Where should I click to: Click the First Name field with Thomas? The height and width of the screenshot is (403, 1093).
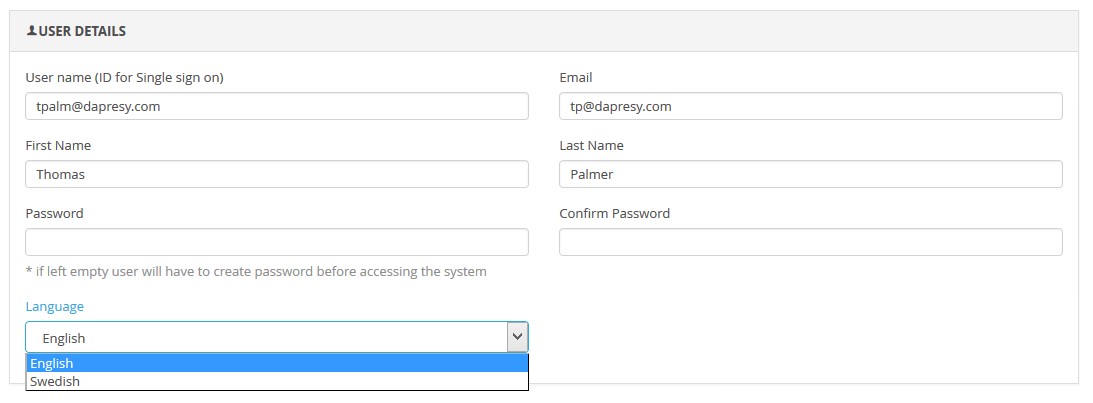[x=276, y=174]
